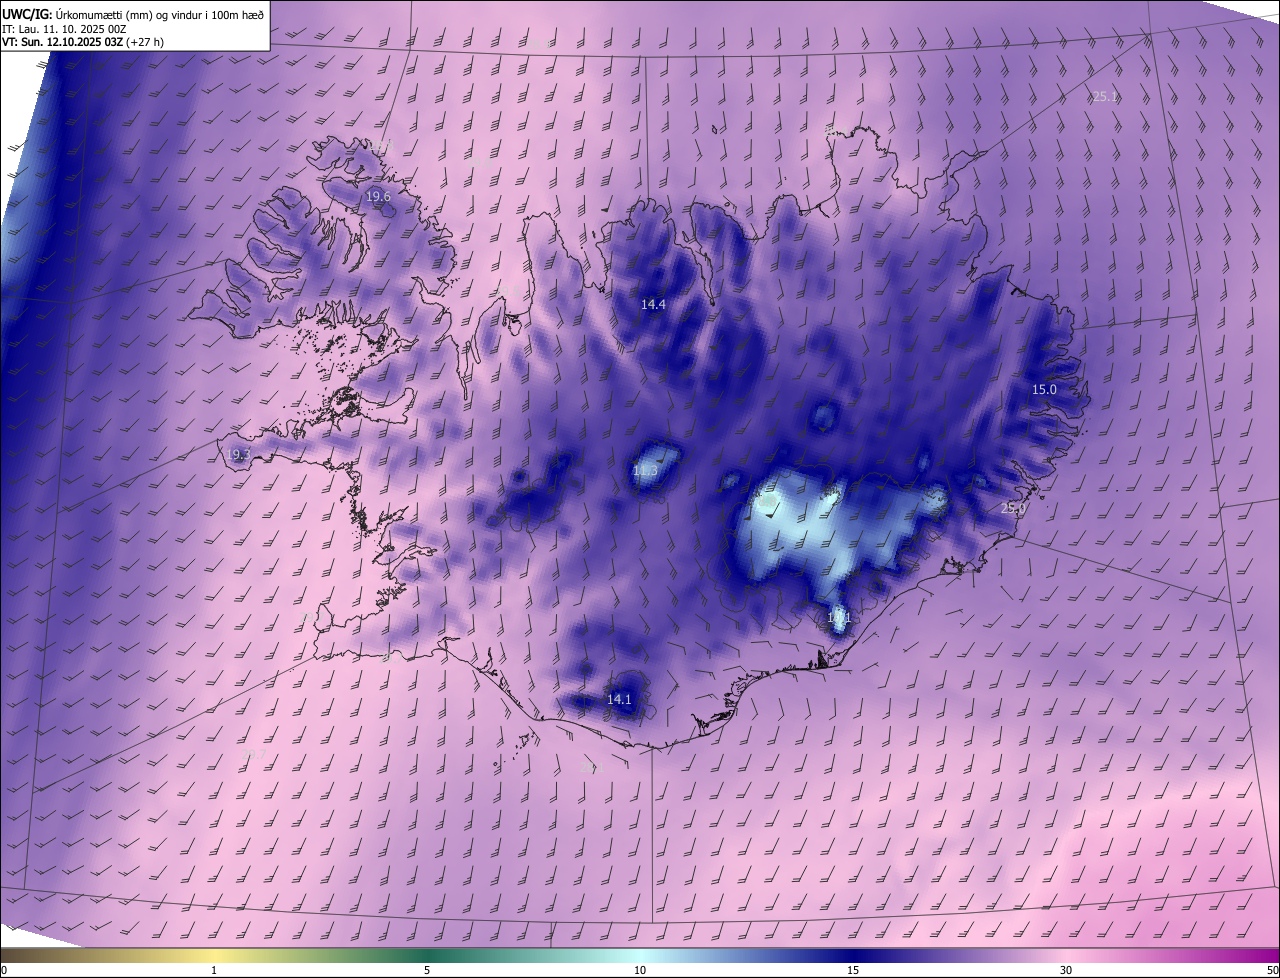Click the 25.0 value on the southeast coast

tap(1013, 508)
